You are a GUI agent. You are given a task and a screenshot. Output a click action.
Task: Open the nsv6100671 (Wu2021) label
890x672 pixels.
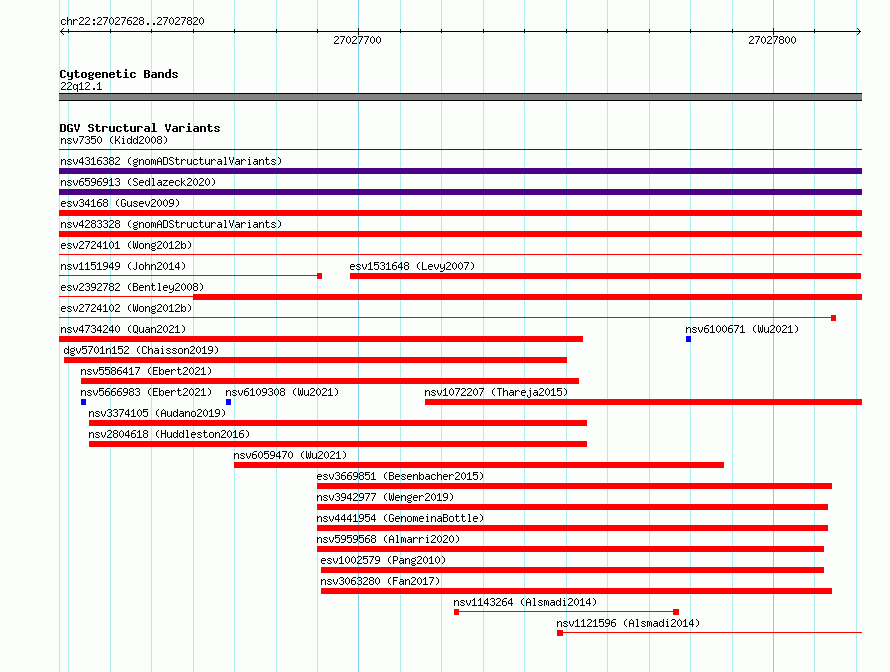pos(742,329)
